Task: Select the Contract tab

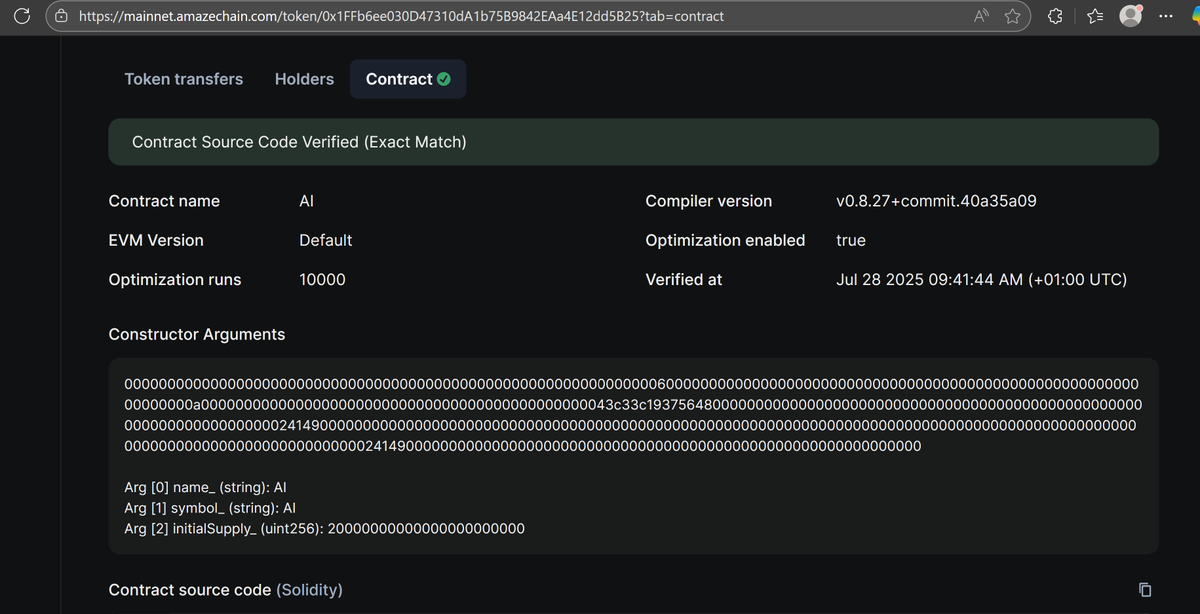Action: (x=408, y=79)
